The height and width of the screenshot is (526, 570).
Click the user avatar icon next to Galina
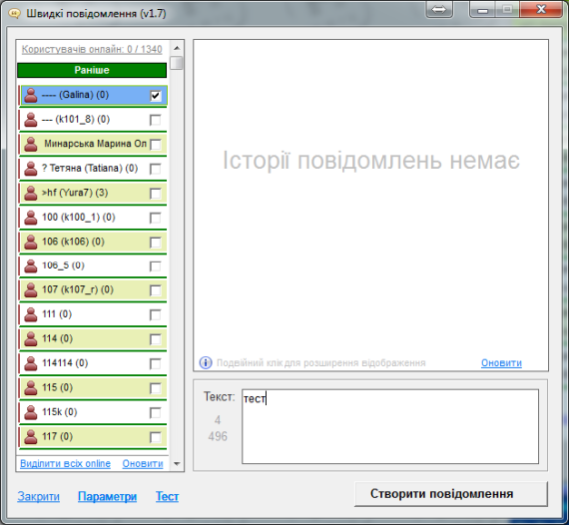click(31, 95)
